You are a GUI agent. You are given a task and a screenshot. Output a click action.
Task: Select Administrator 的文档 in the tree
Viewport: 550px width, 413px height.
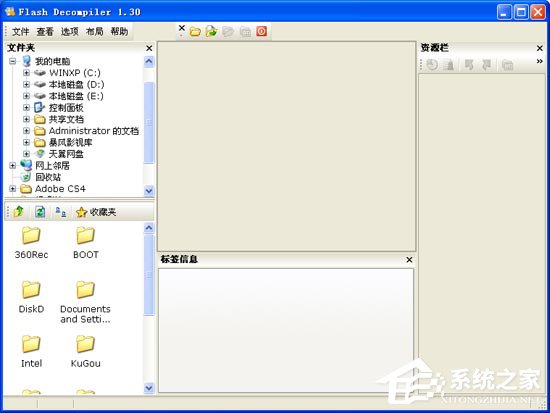(94, 131)
